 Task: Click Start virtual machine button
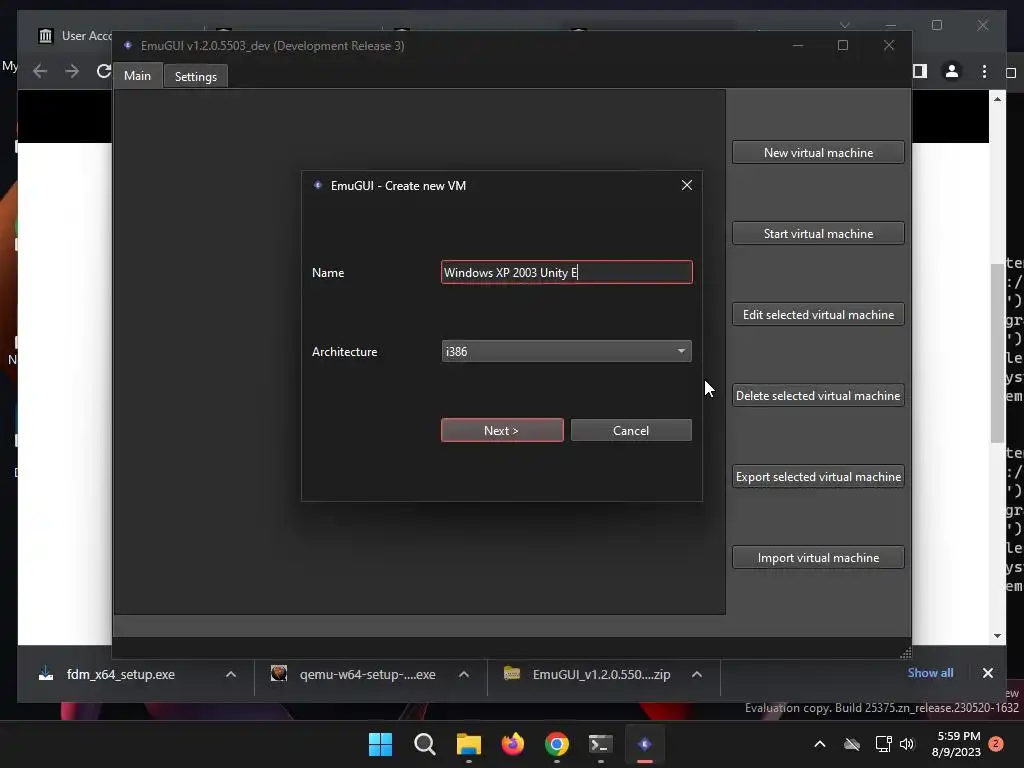click(x=818, y=233)
